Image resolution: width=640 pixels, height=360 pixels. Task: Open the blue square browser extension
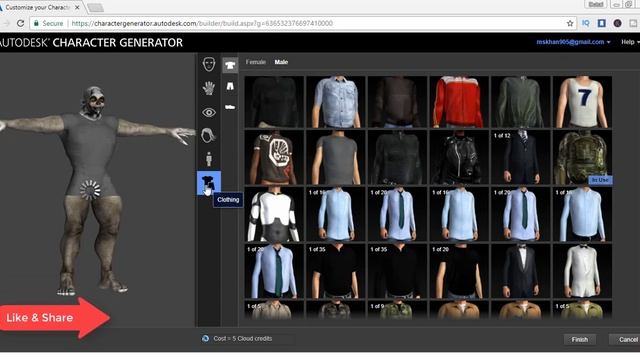pos(602,23)
